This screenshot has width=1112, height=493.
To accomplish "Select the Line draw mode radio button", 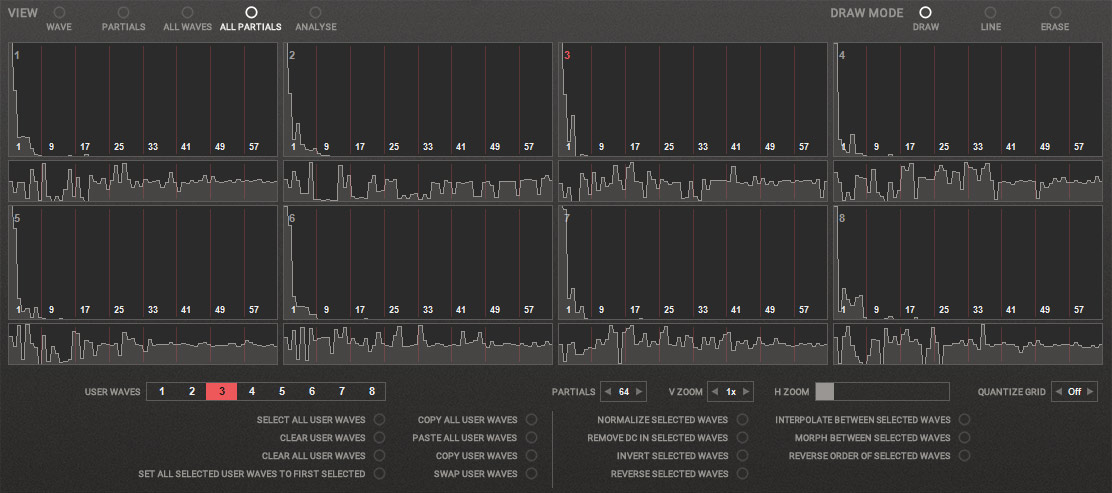I will 990,12.
